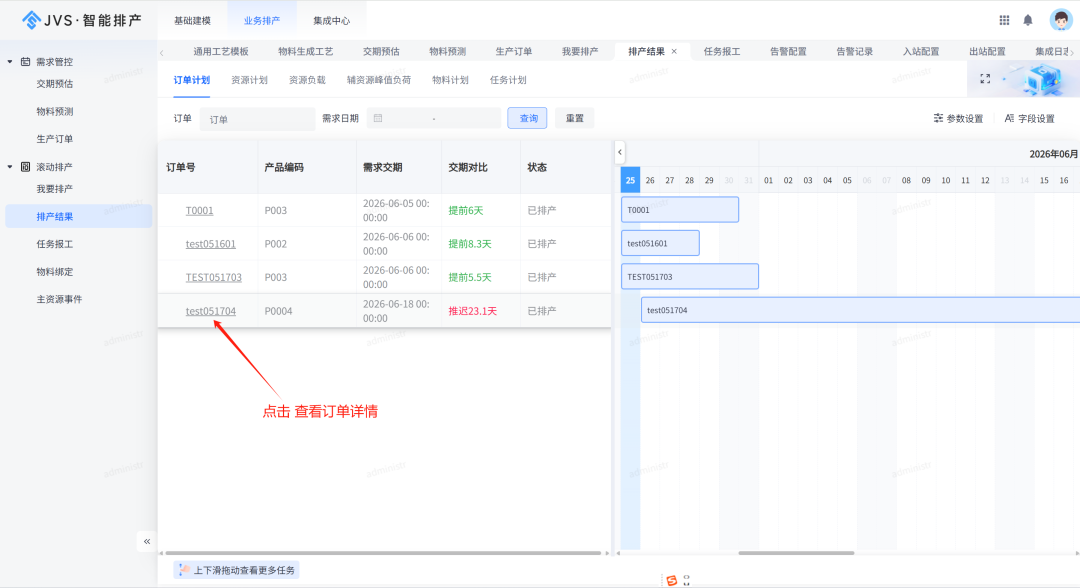
Task: Open 字段设置 field settings
Action: click(x=1029, y=118)
